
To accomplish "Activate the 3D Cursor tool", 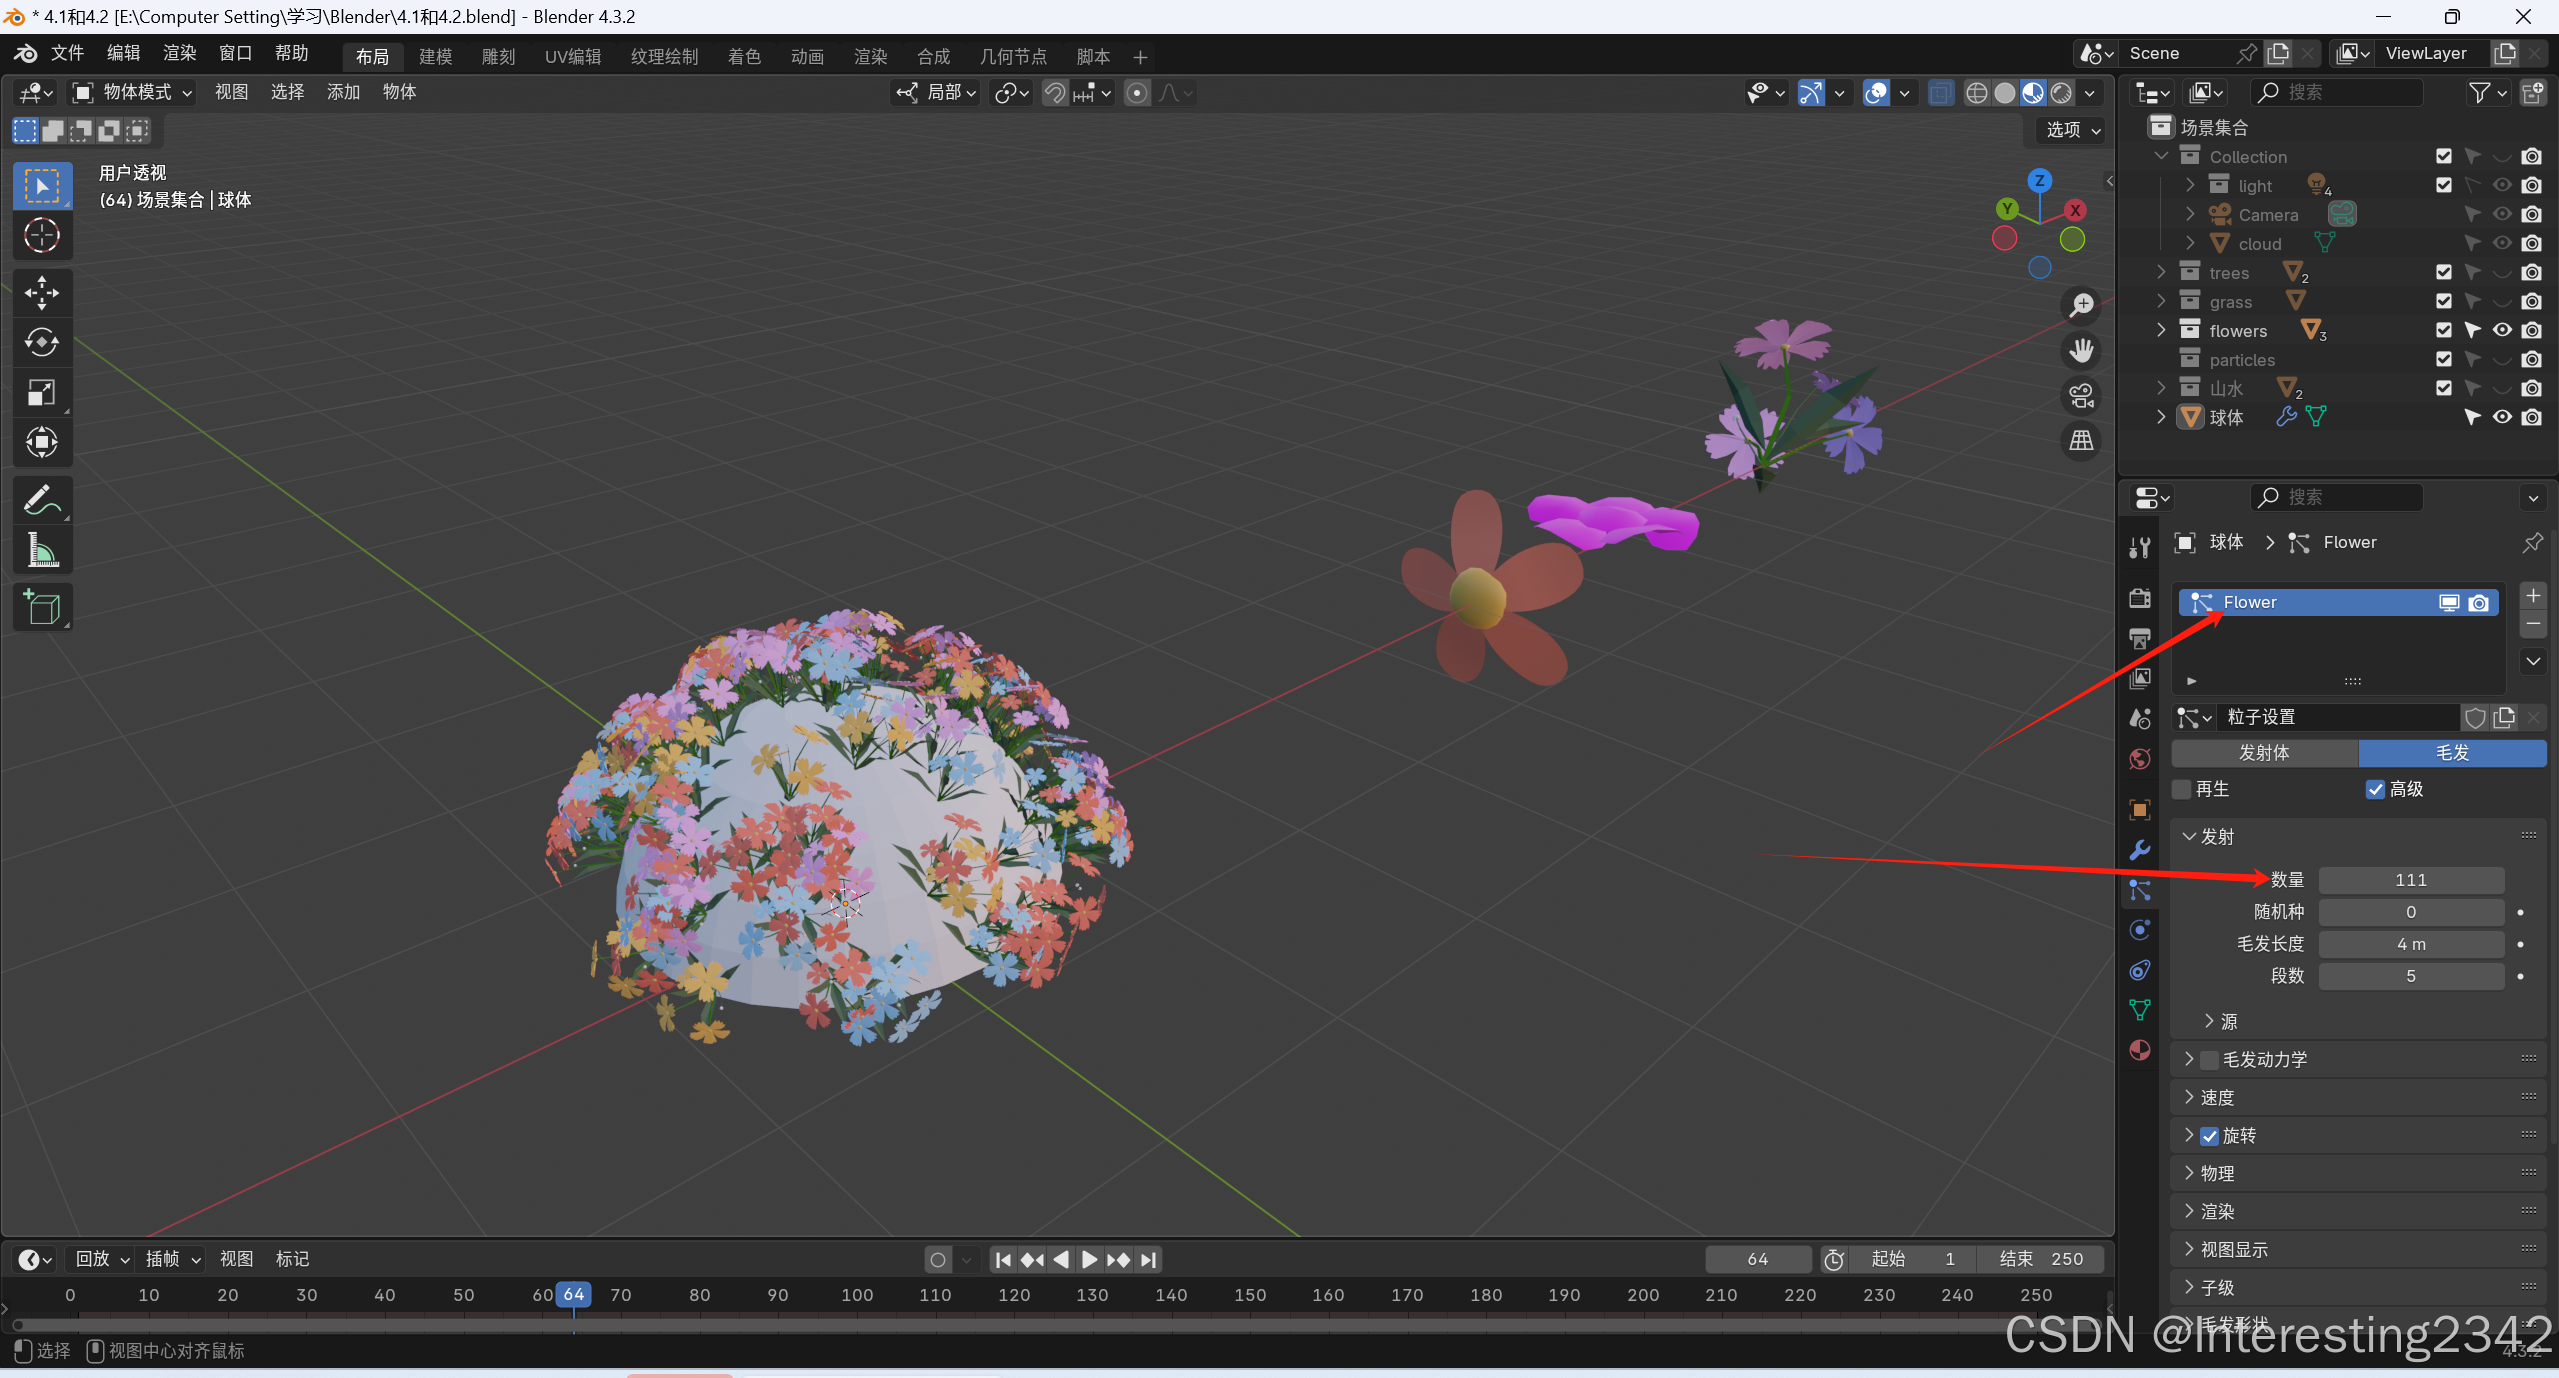I will [42, 236].
